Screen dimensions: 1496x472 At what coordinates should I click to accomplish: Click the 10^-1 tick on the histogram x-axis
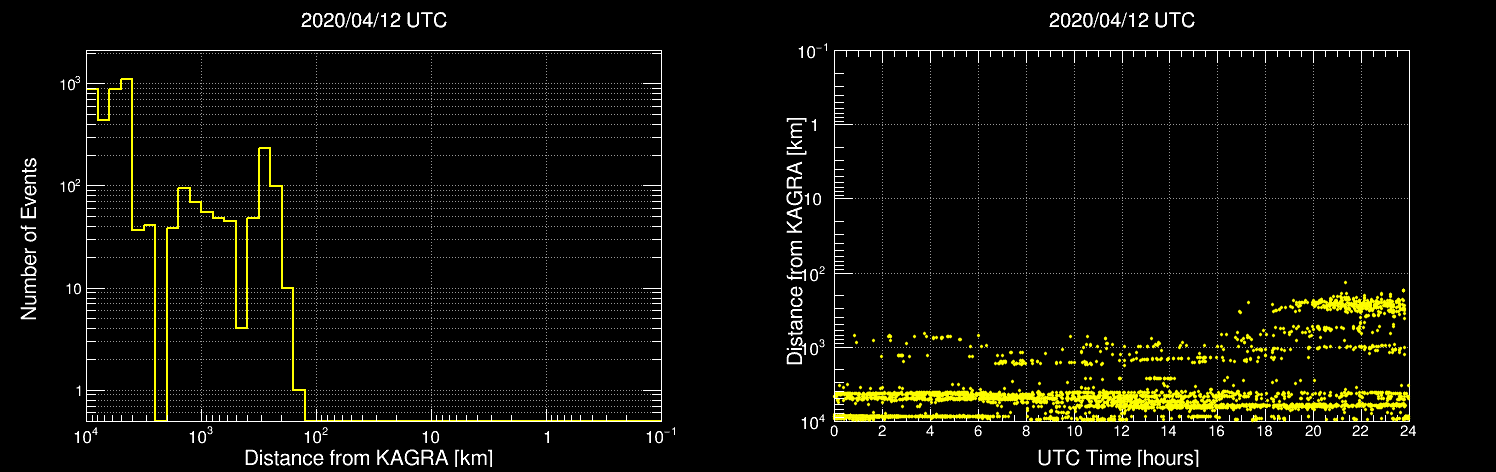(660, 437)
